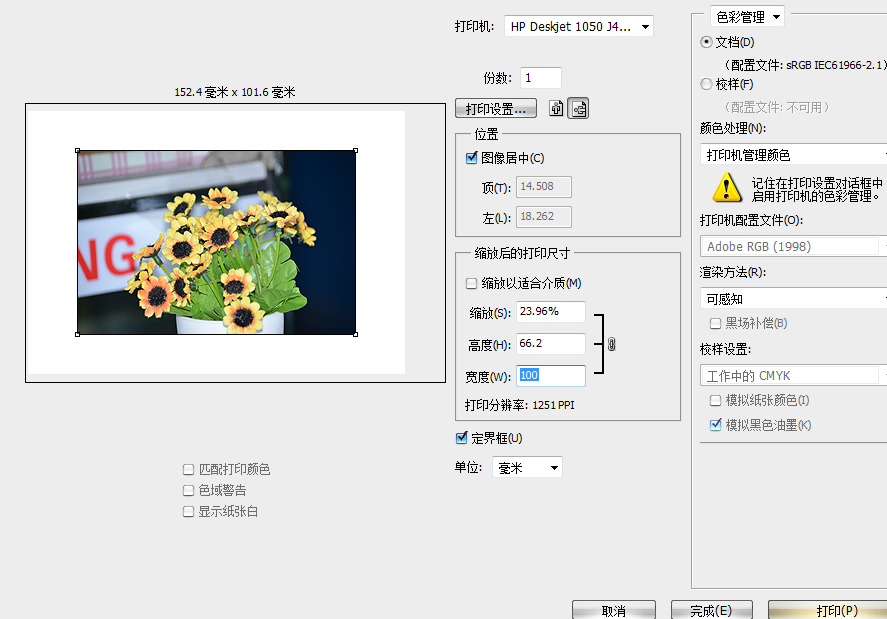This screenshot has height=619, width=887.
Task: Enable 缩放以适合介质 checkbox
Action: (471, 283)
